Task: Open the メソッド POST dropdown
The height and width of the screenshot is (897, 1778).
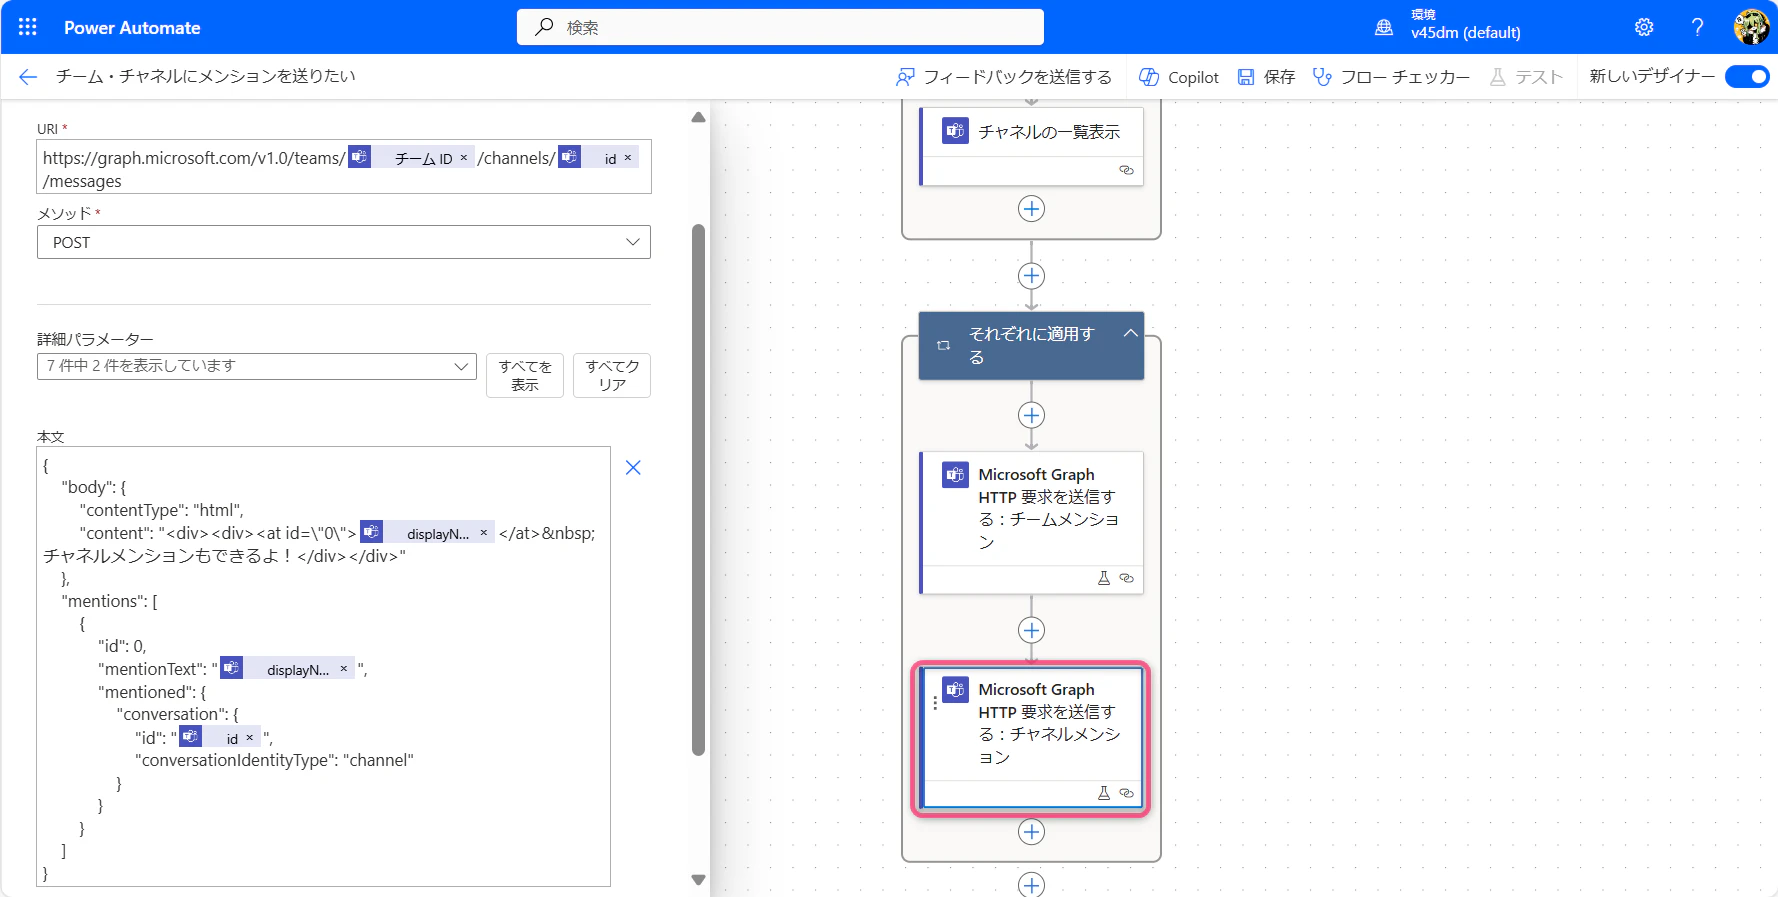Action: tap(344, 242)
